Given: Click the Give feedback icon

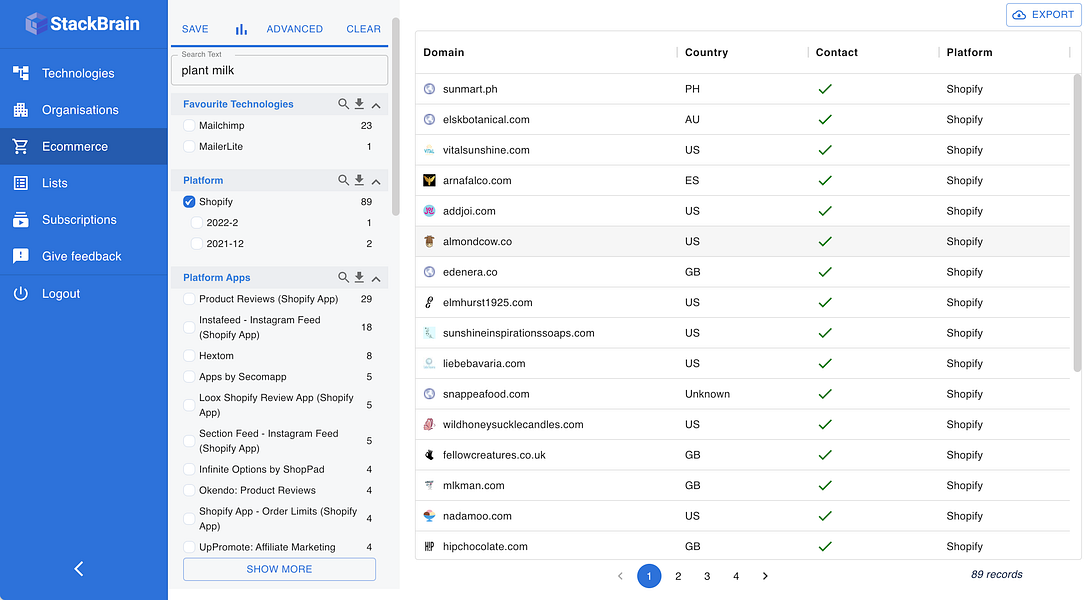Looking at the screenshot, I should 21,256.
